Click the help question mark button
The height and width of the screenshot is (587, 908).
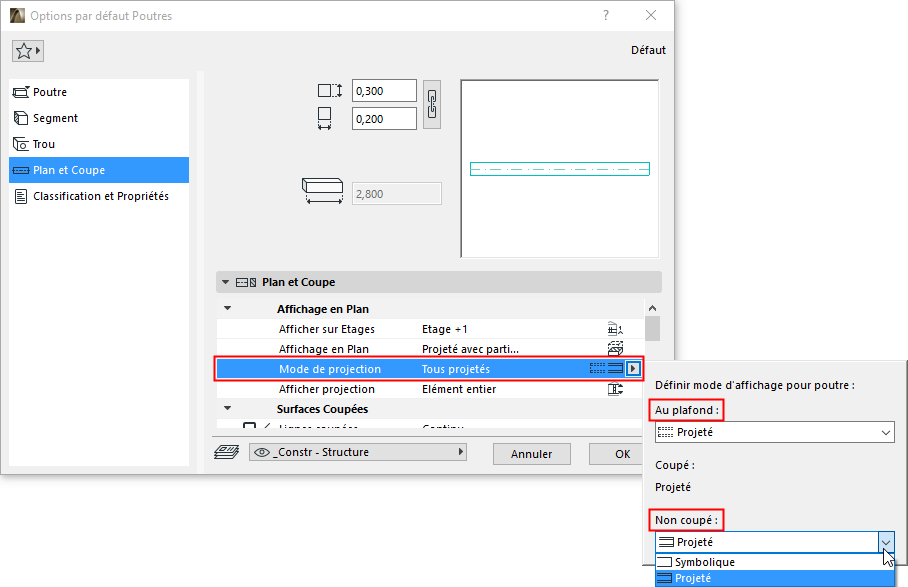[606, 15]
